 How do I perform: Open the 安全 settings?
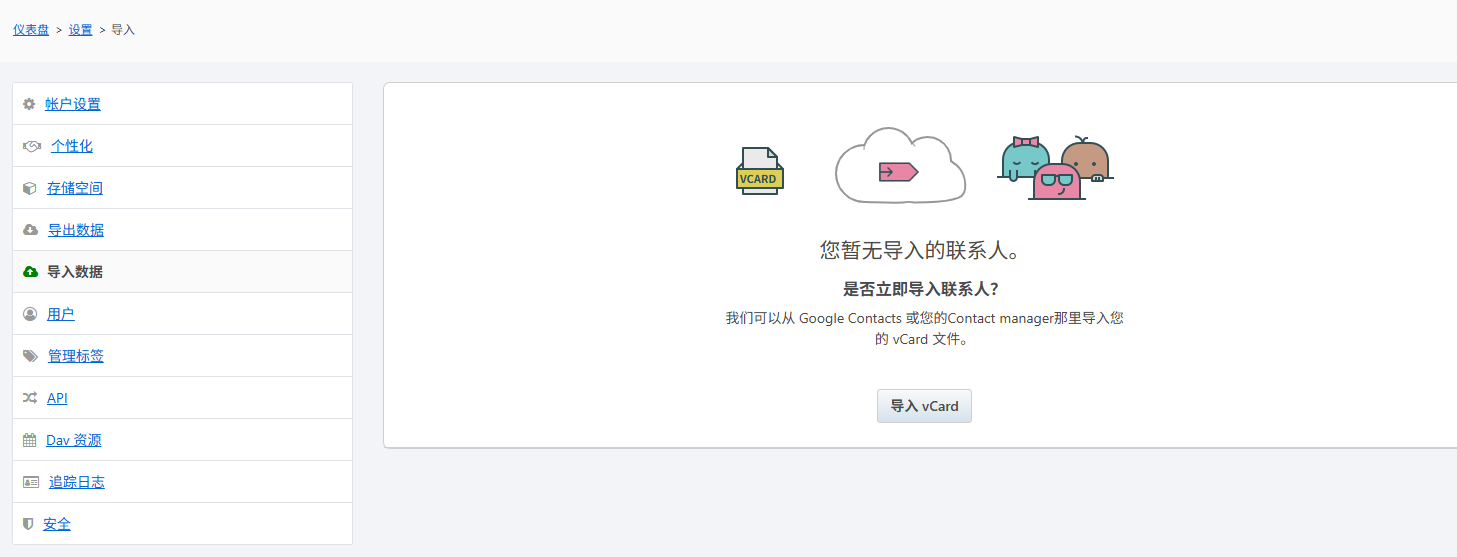point(57,524)
